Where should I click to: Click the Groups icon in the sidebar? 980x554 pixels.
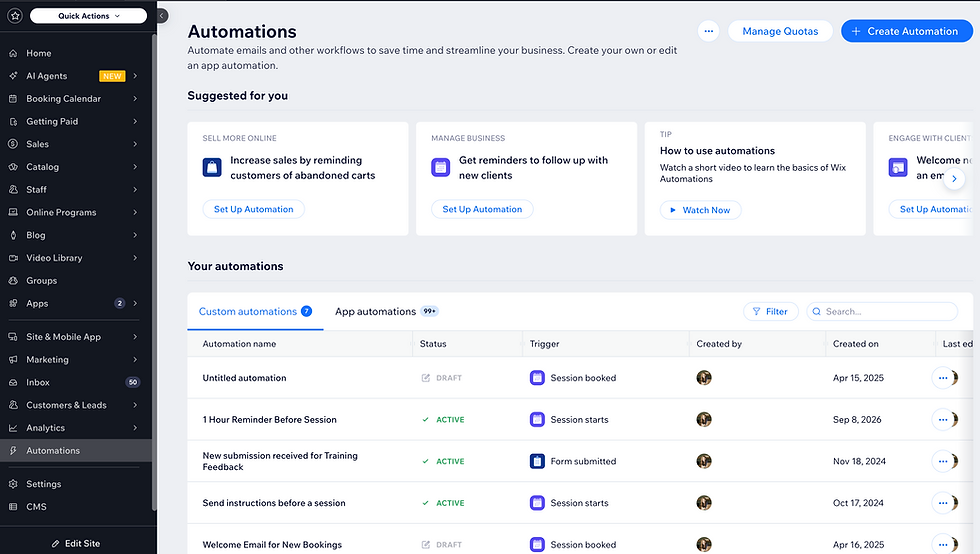click(x=13, y=281)
